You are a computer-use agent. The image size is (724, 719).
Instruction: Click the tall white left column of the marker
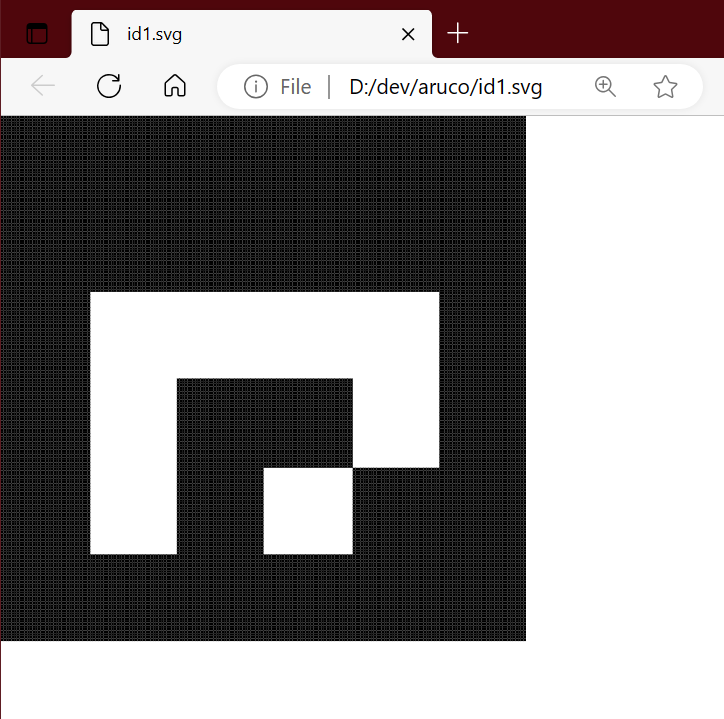click(x=133, y=465)
